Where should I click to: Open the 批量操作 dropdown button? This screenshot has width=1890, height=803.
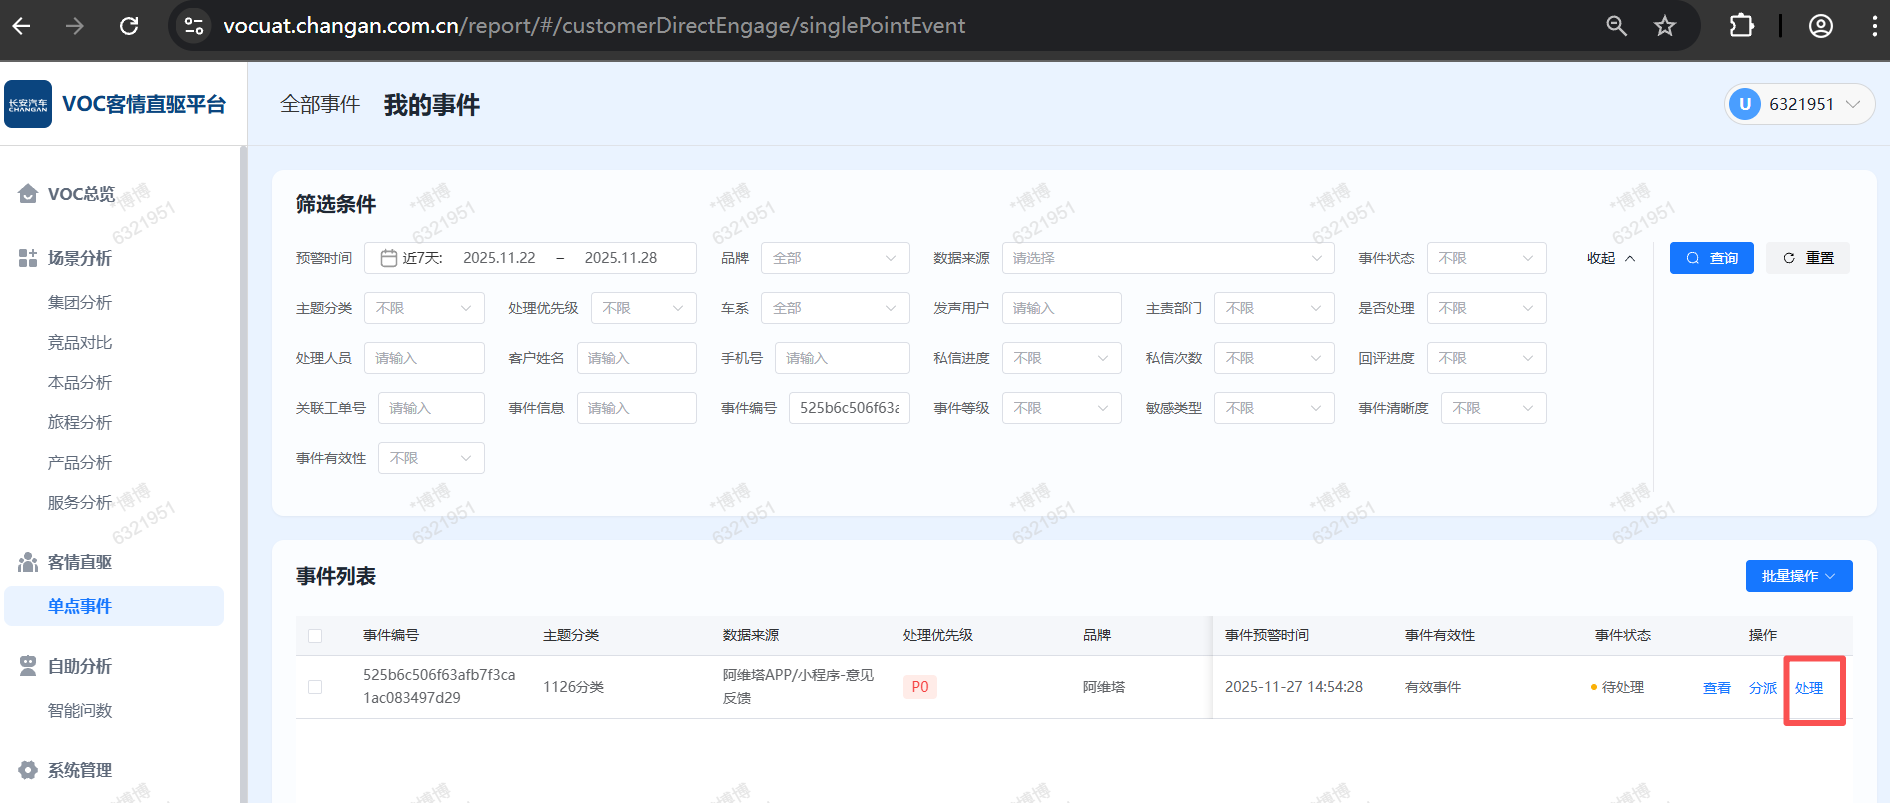pyautogui.click(x=1798, y=576)
